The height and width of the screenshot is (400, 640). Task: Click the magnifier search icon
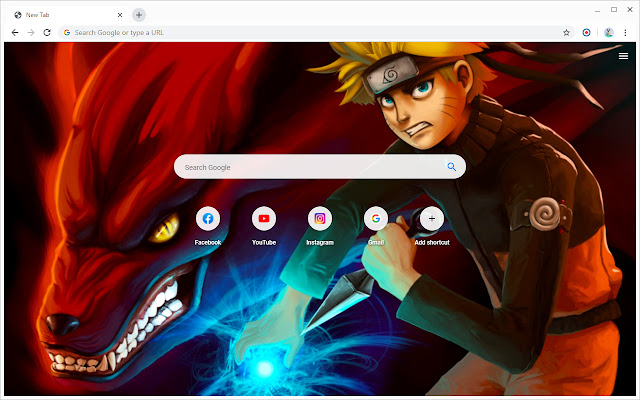pyautogui.click(x=451, y=167)
